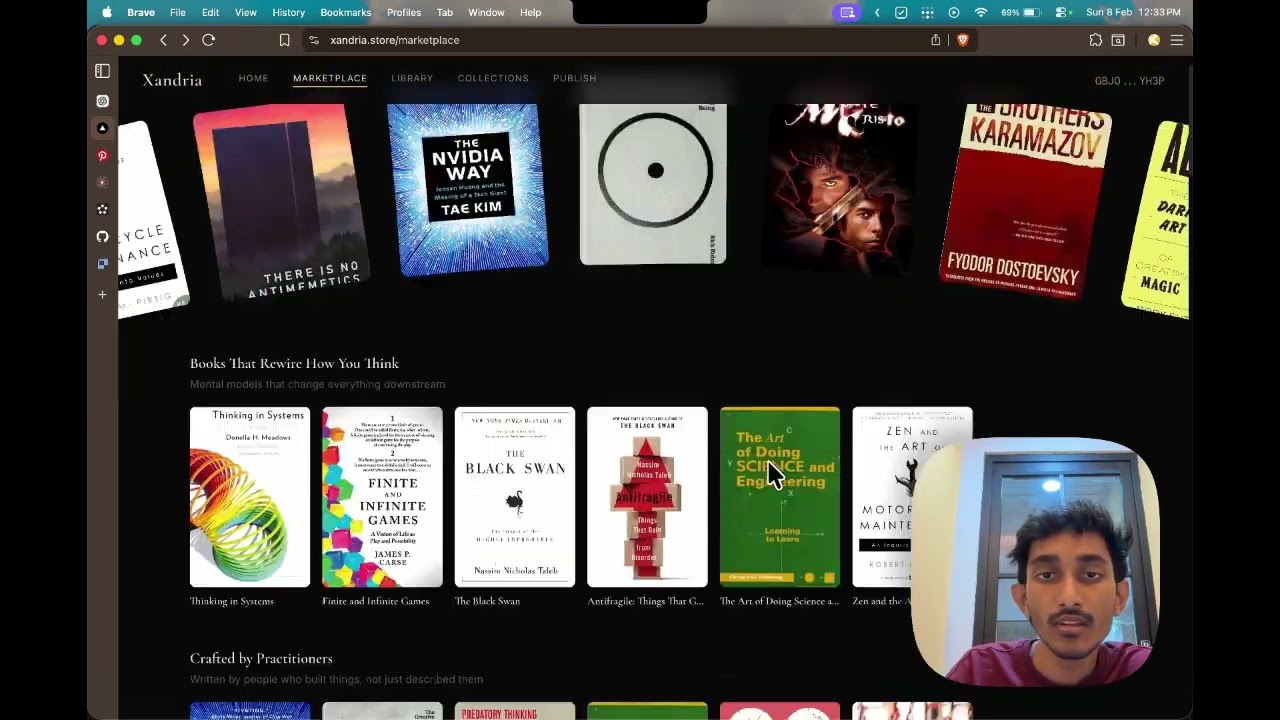1280x720 pixels.
Task: Open The Brothers Karamazov book cover
Action: click(x=1025, y=200)
